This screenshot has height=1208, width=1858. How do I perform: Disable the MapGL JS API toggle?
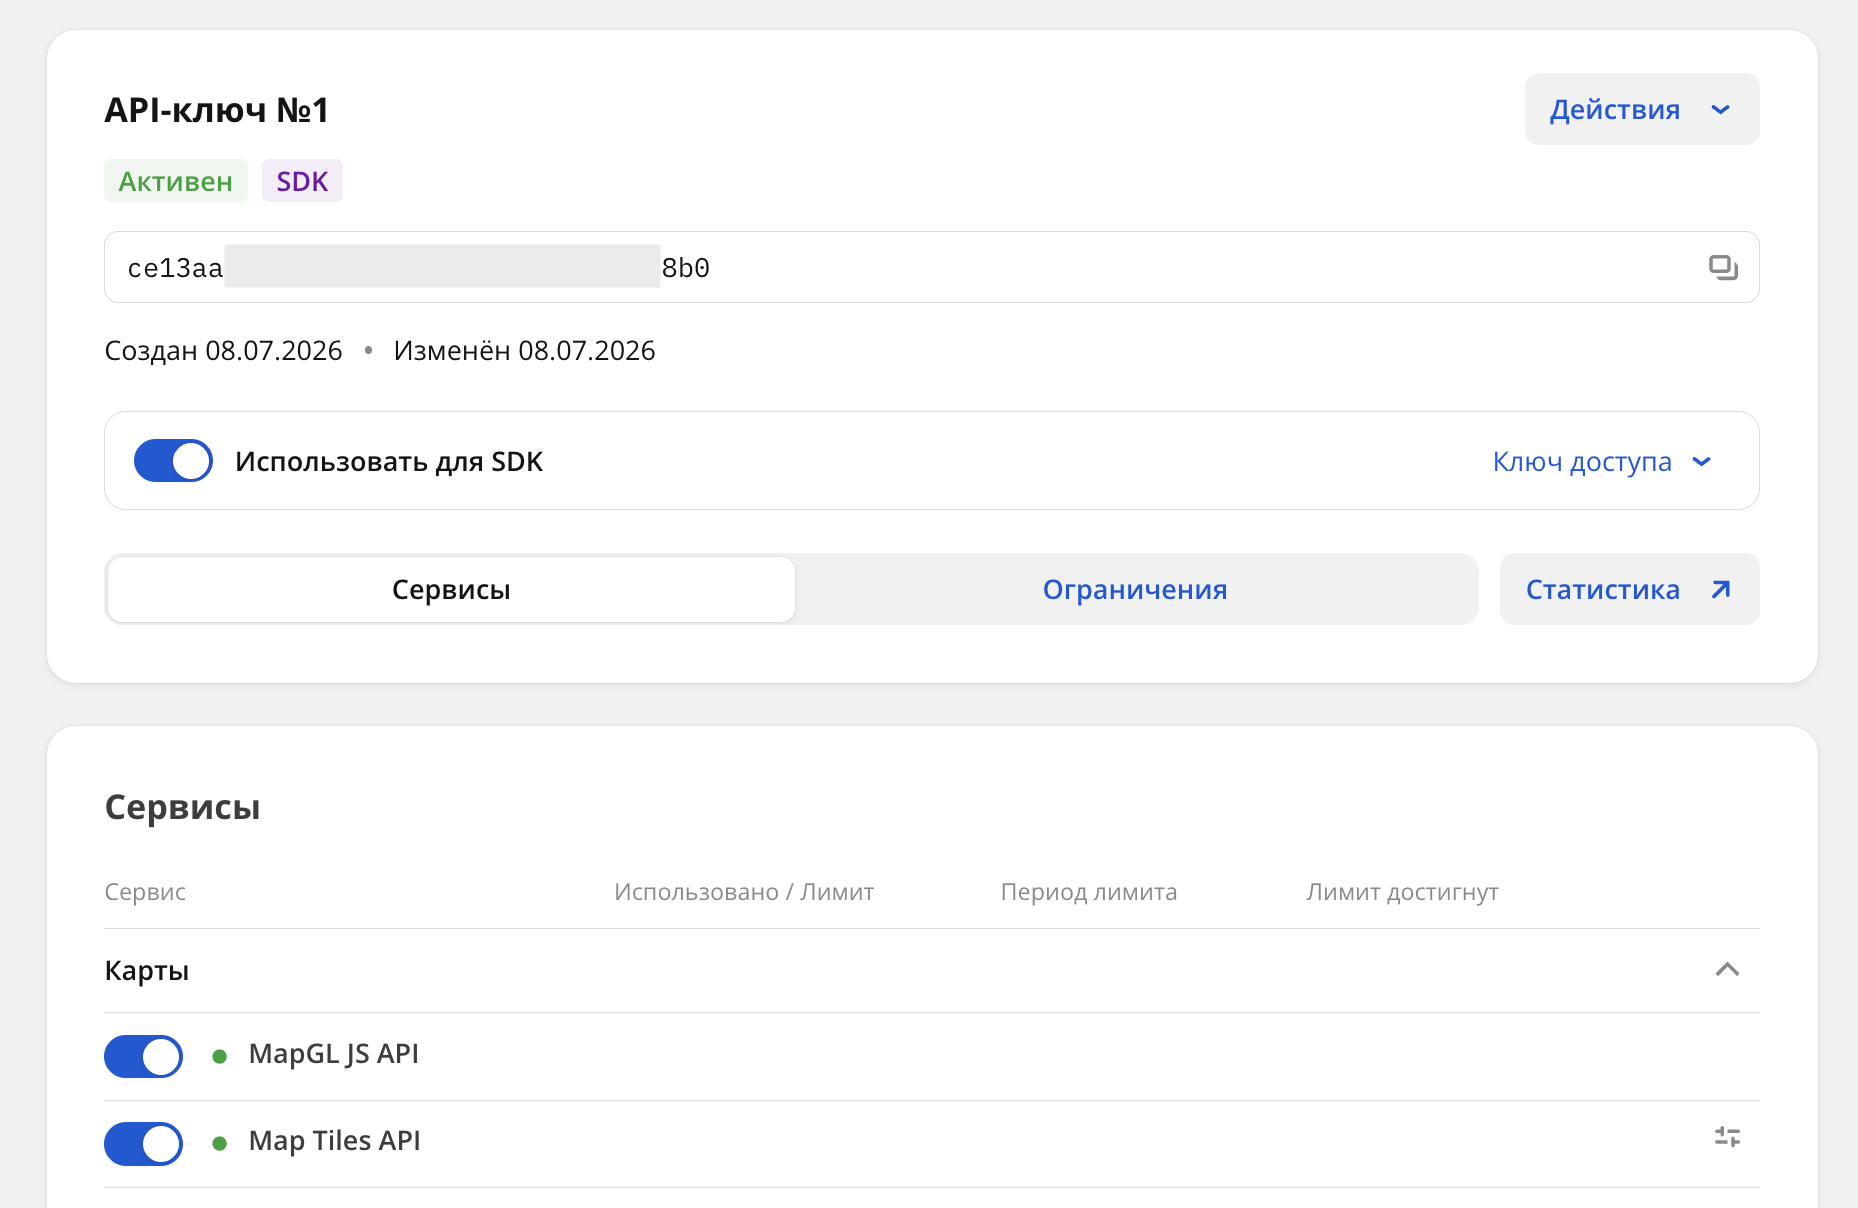(x=143, y=1056)
